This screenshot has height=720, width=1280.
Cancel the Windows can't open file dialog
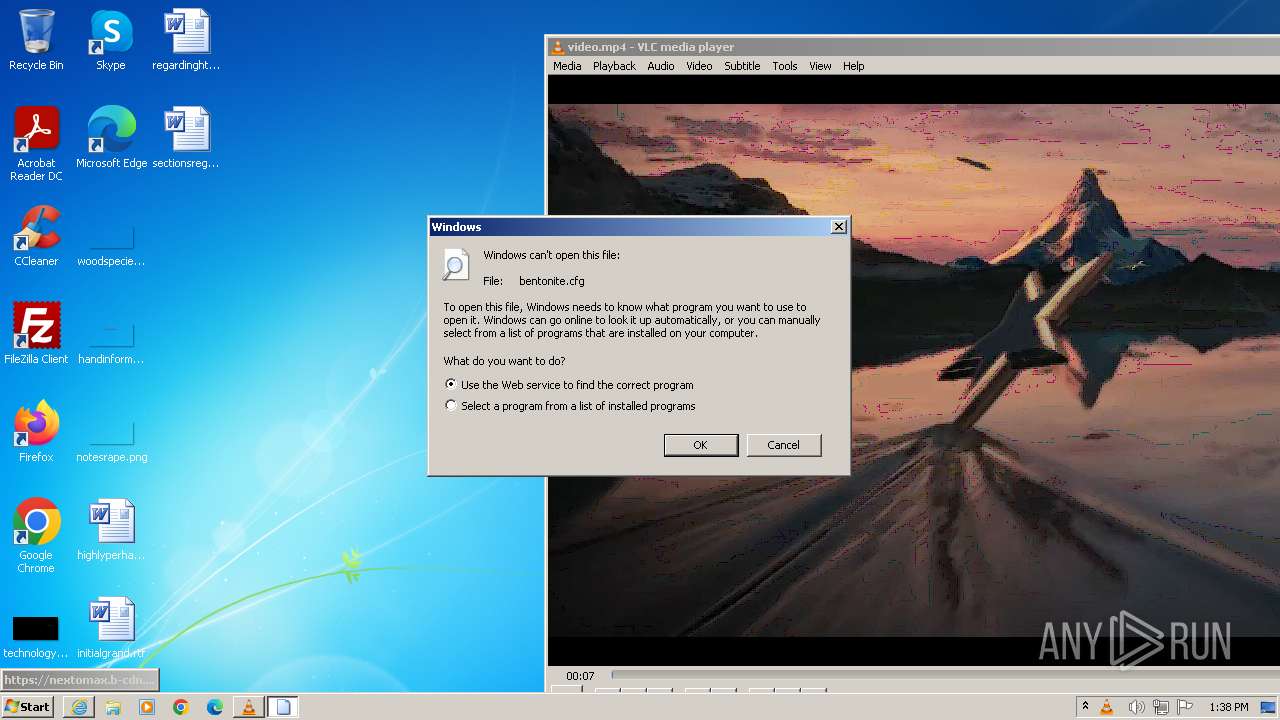click(x=783, y=445)
